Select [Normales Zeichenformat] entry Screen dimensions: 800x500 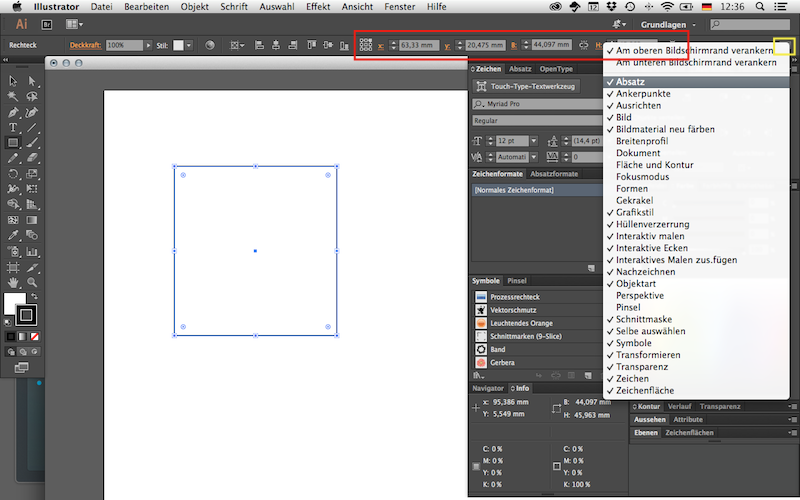click(x=538, y=190)
